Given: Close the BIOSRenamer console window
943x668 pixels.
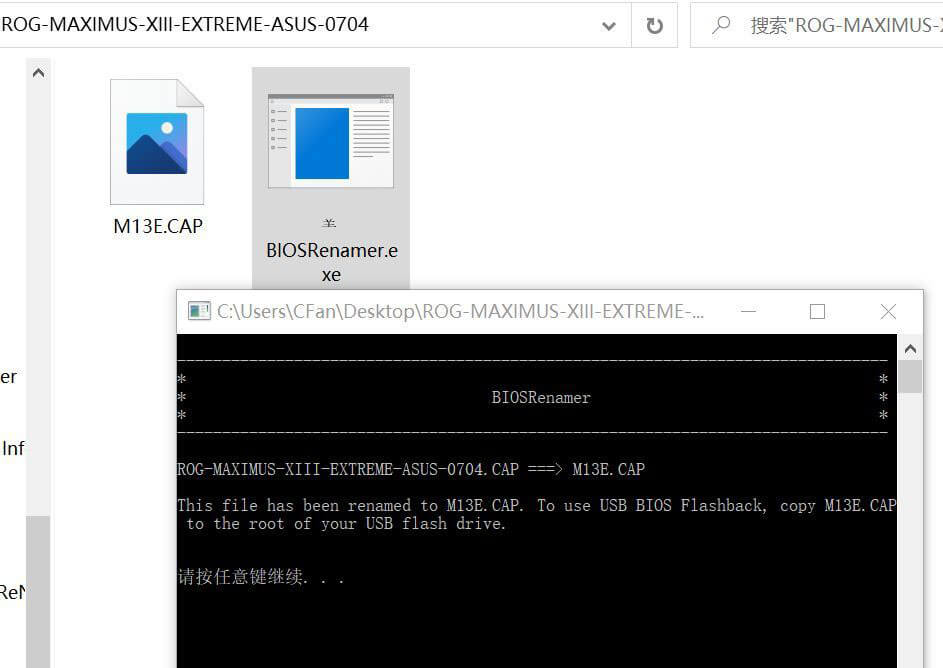Looking at the screenshot, I should tap(887, 312).
